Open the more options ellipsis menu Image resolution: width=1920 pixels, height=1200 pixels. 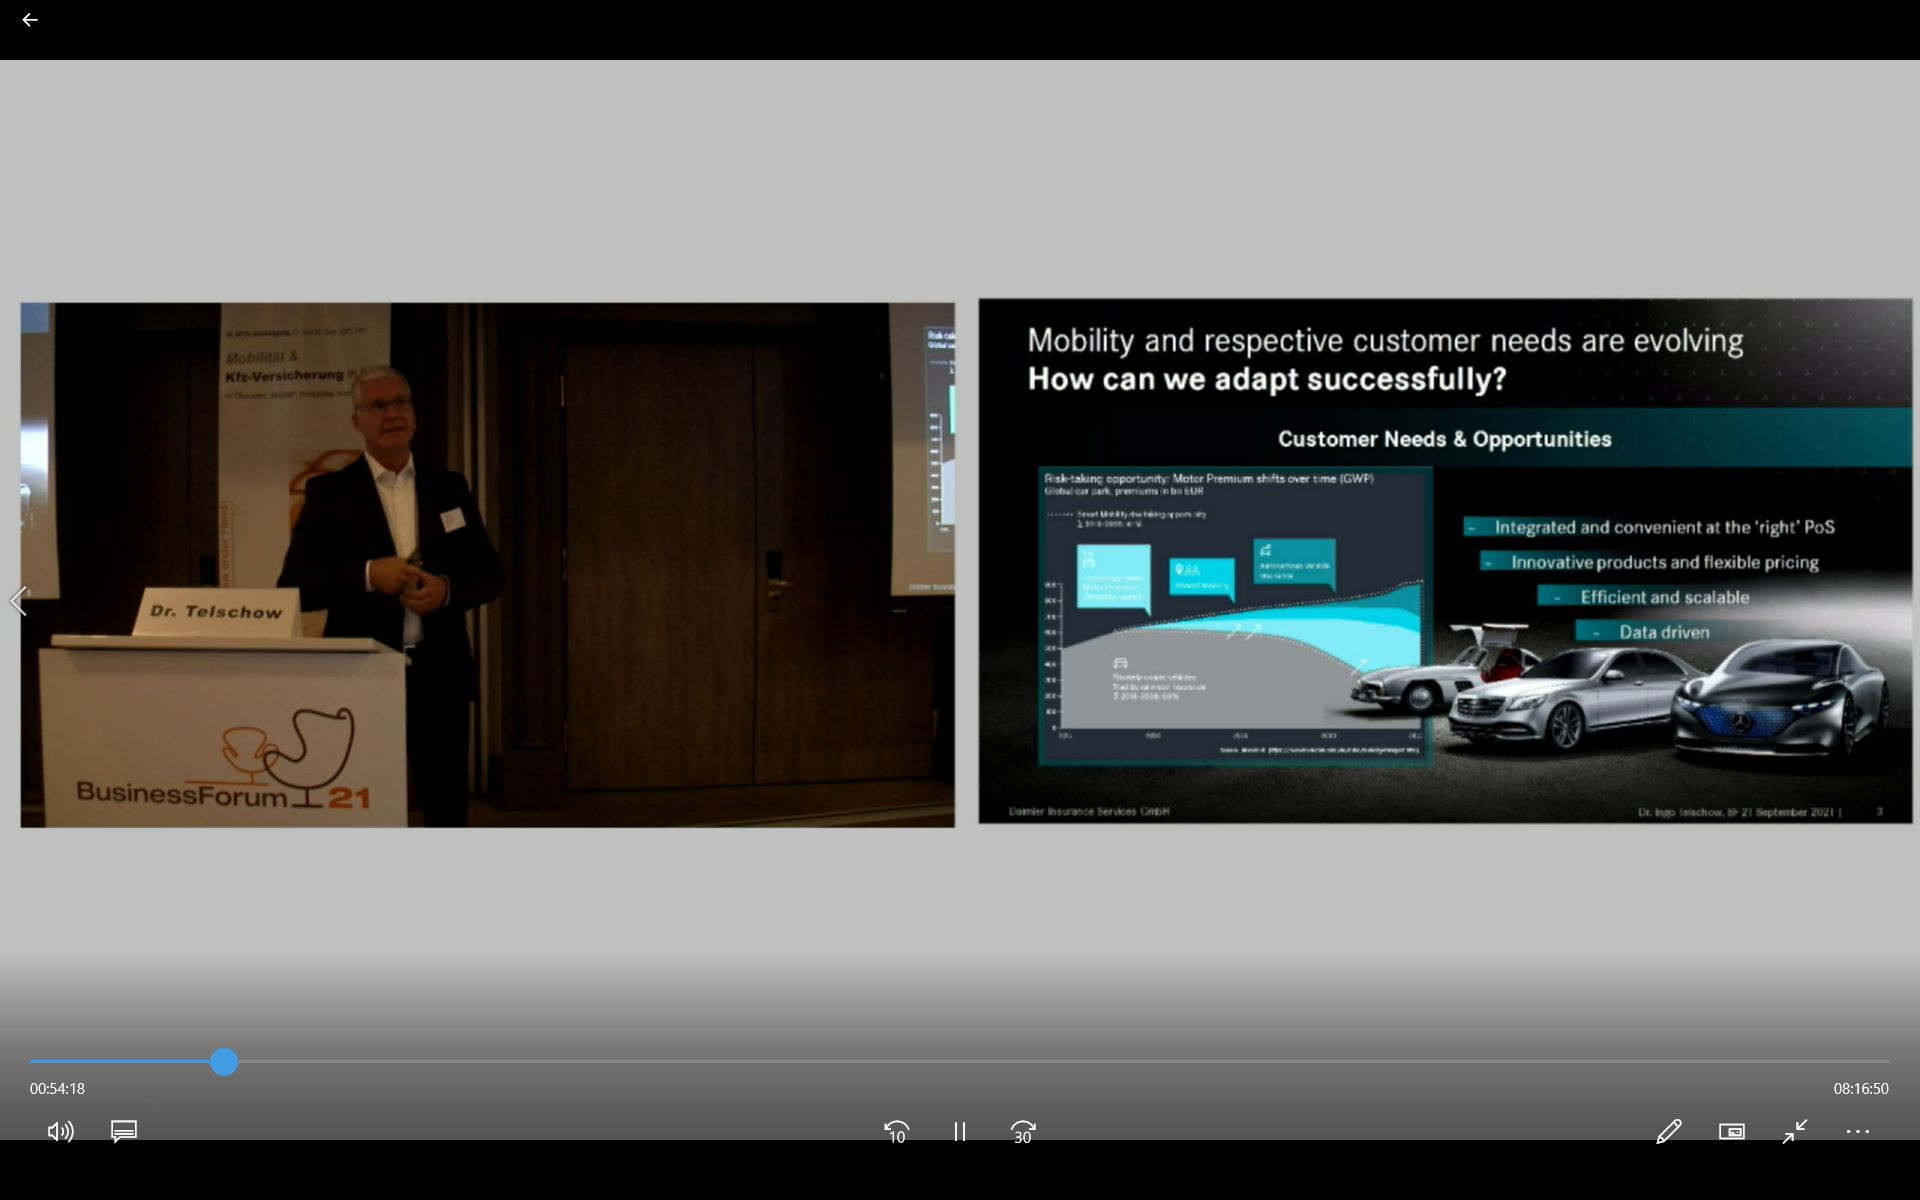pyautogui.click(x=1857, y=1131)
